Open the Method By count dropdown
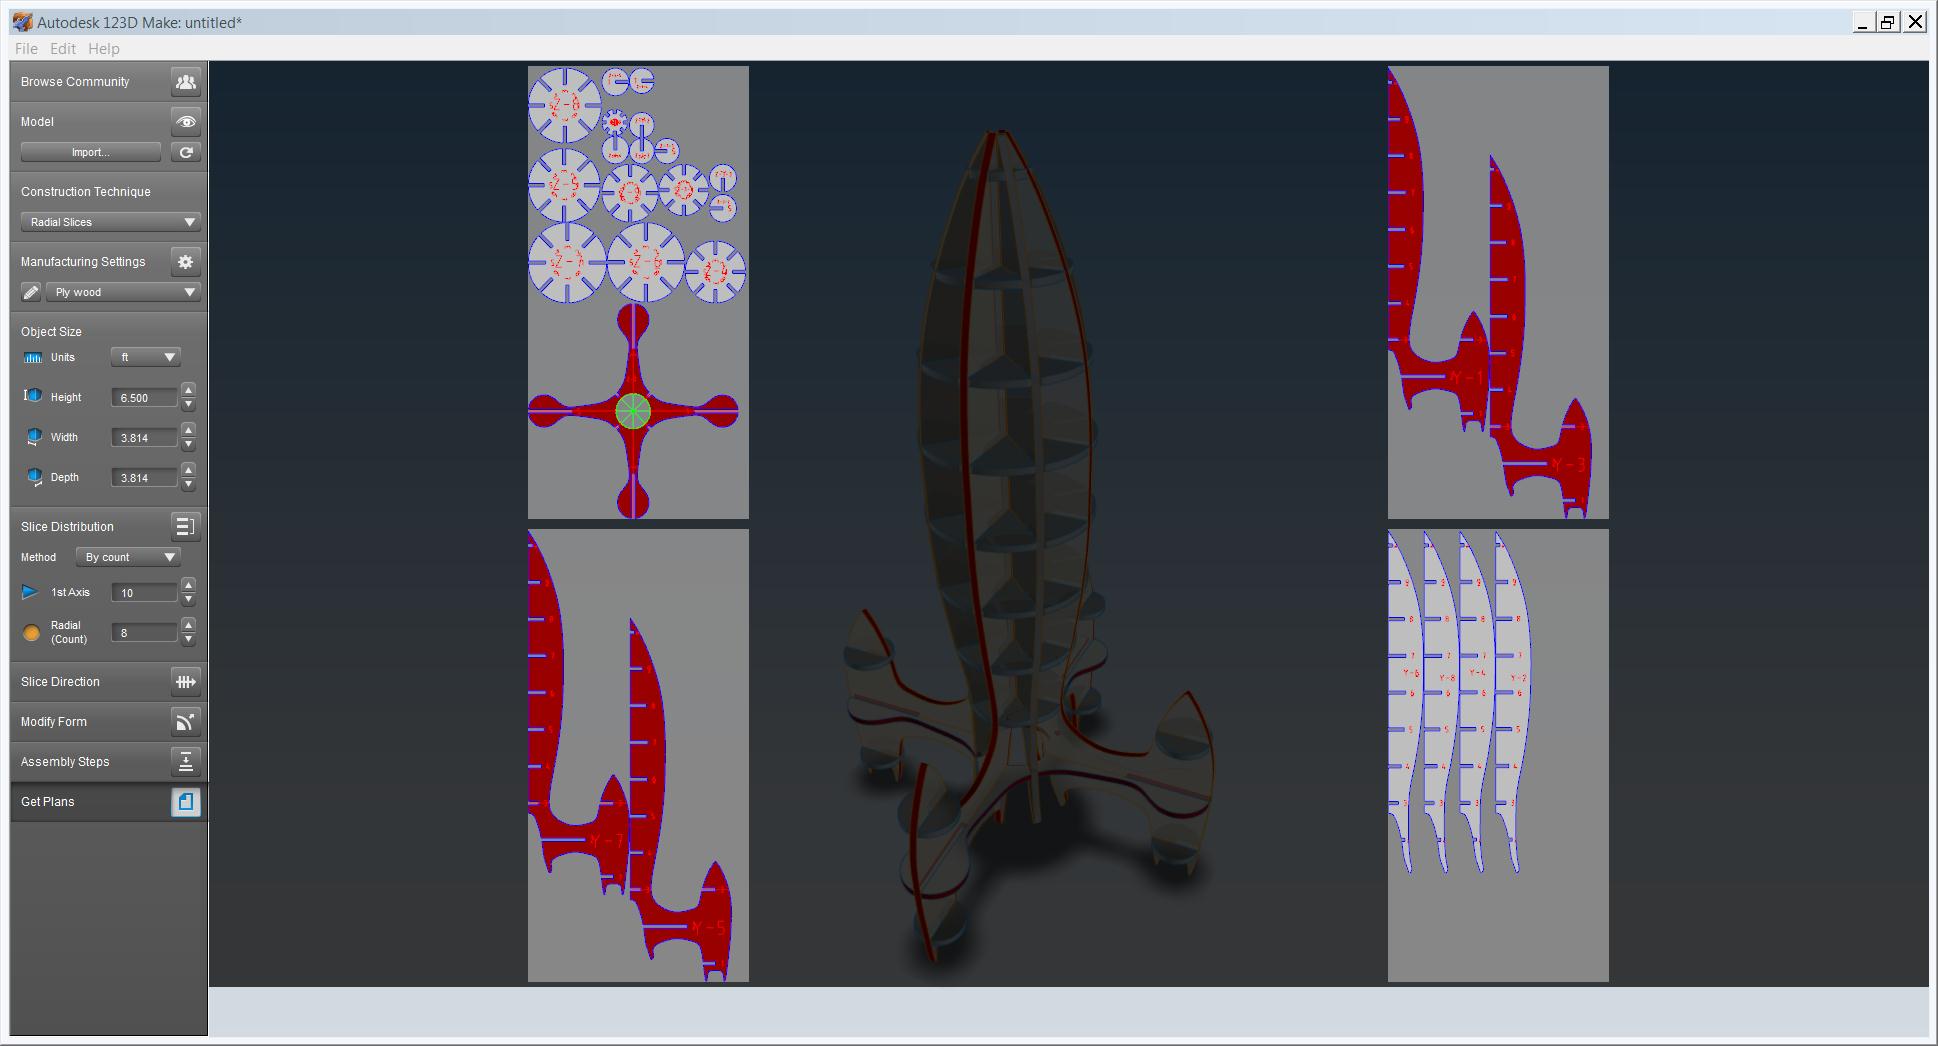 (128, 557)
